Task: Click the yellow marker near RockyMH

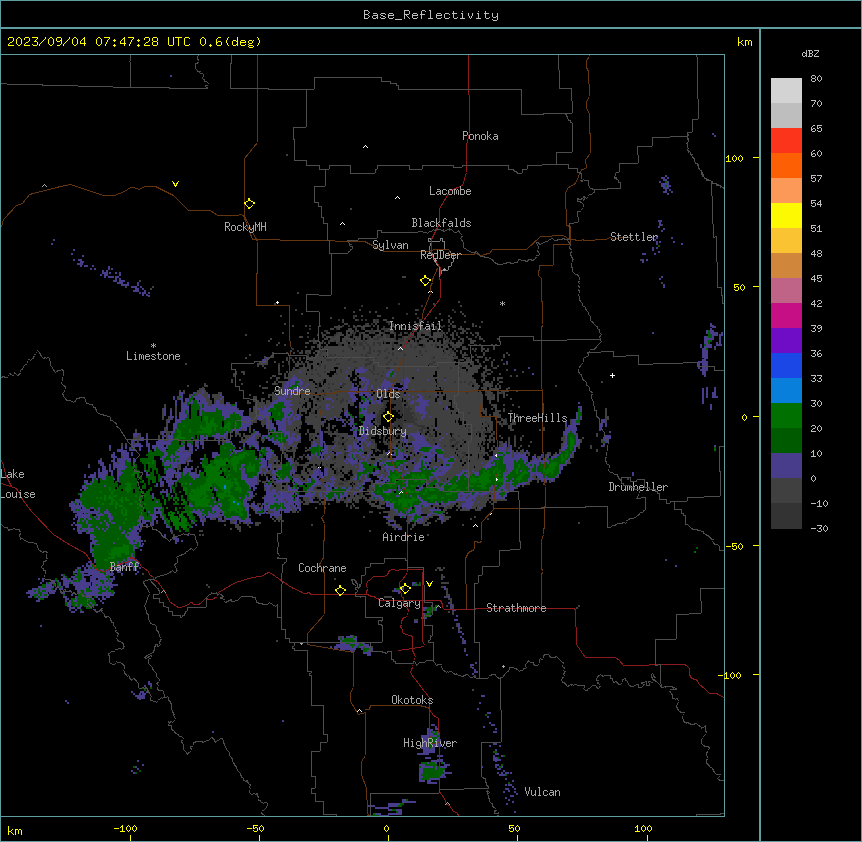Action: click(249, 204)
